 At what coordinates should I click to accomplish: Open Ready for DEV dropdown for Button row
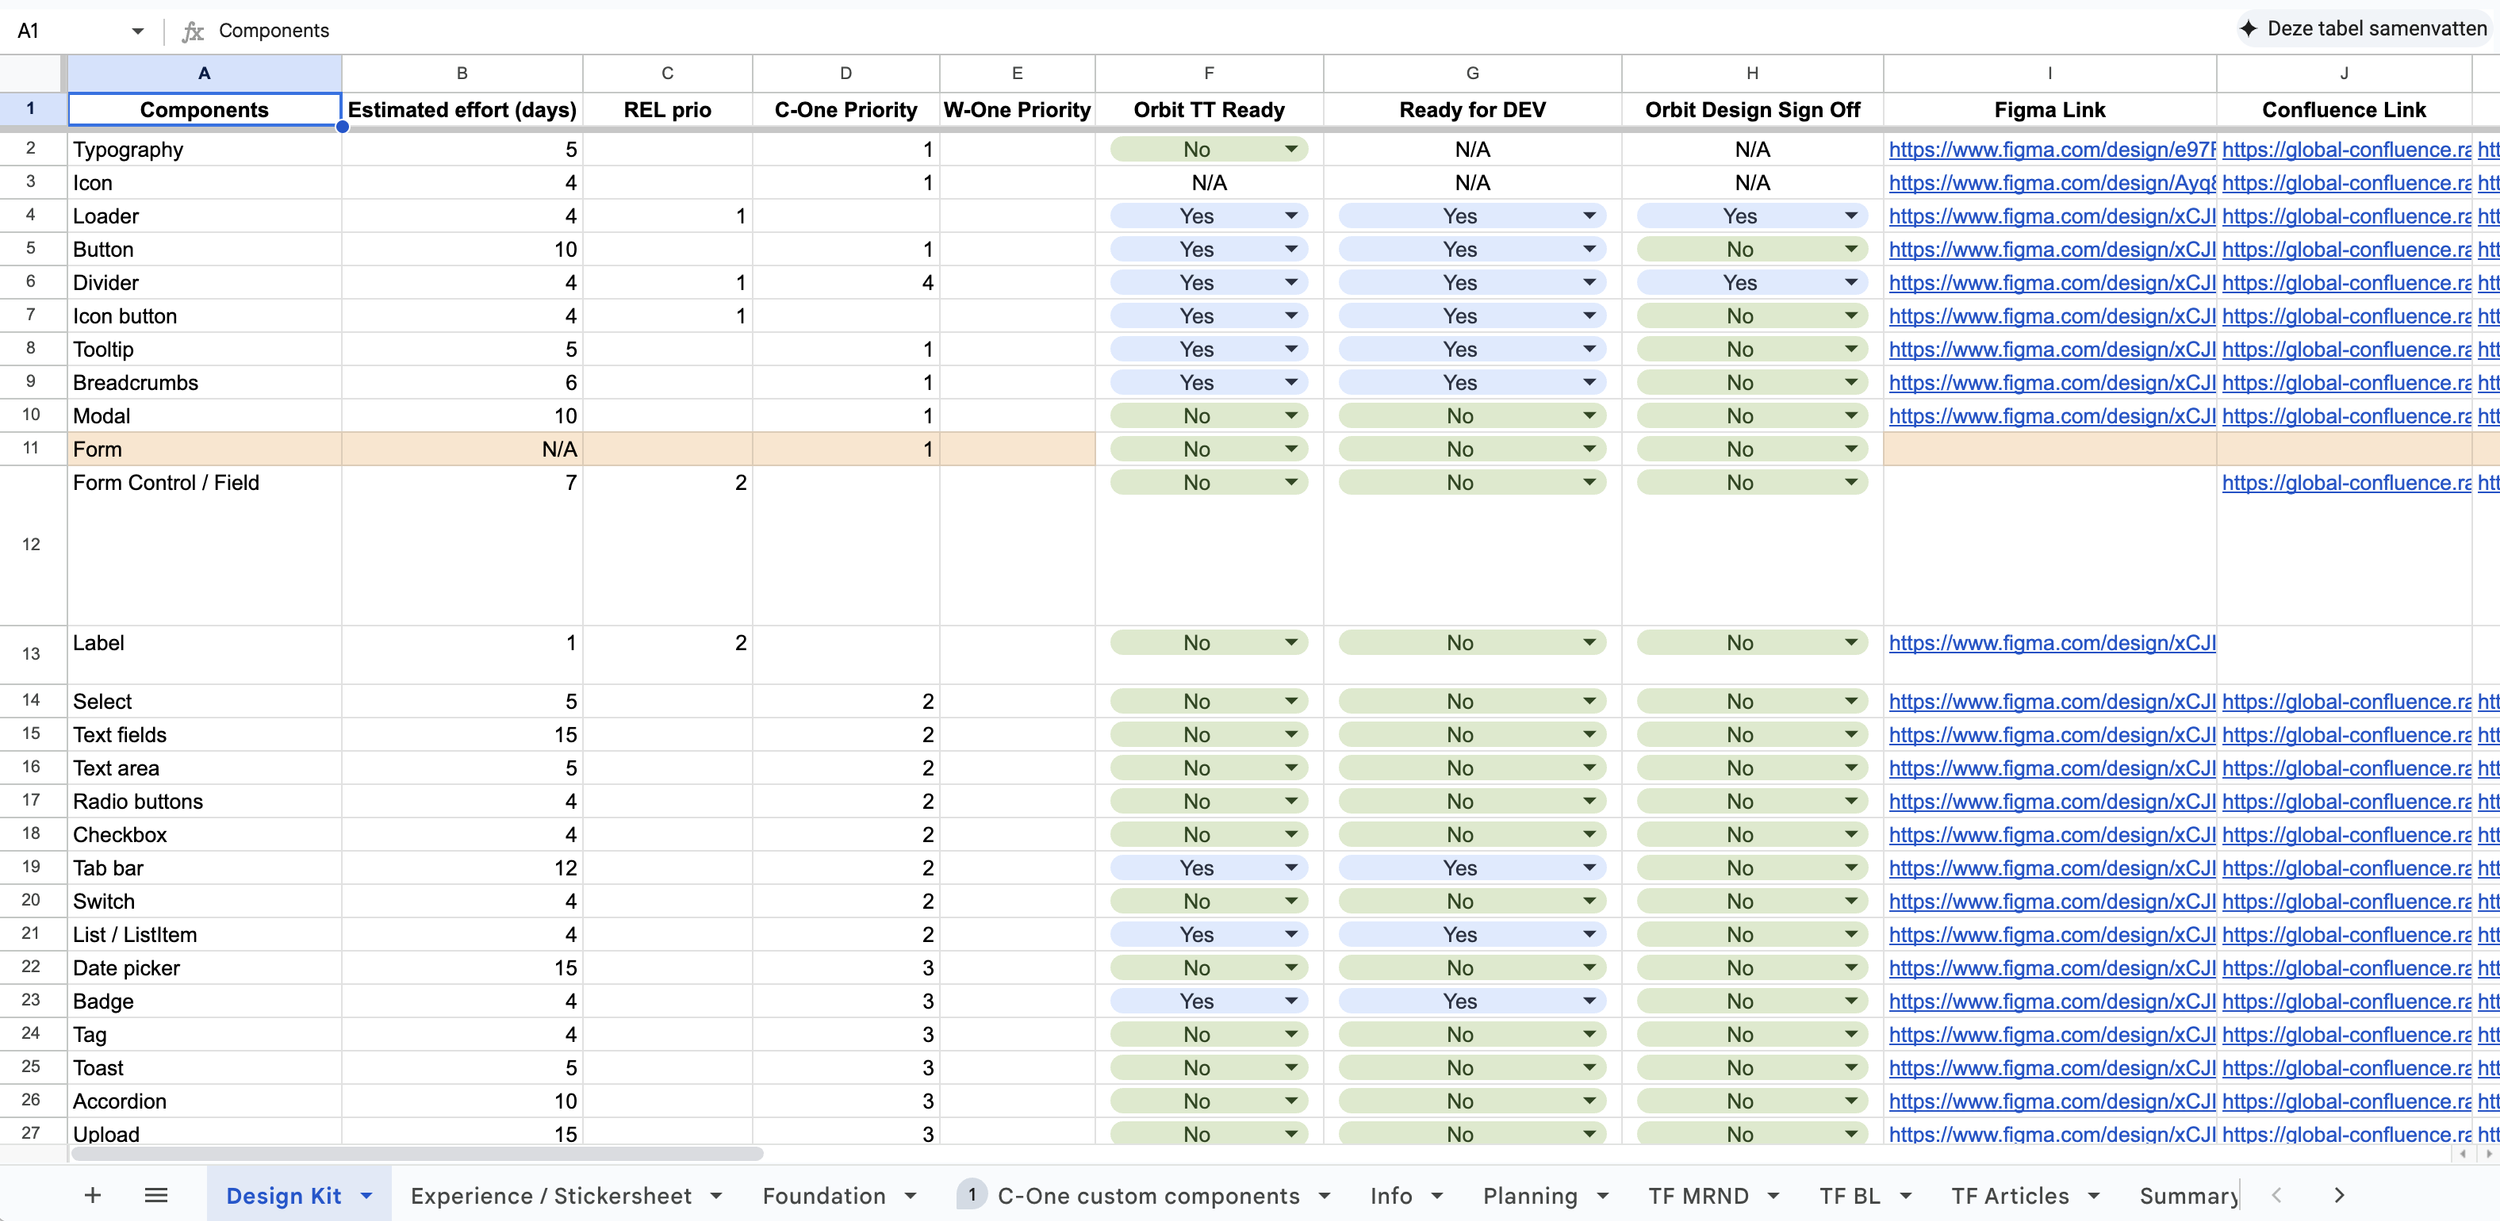click(1588, 250)
